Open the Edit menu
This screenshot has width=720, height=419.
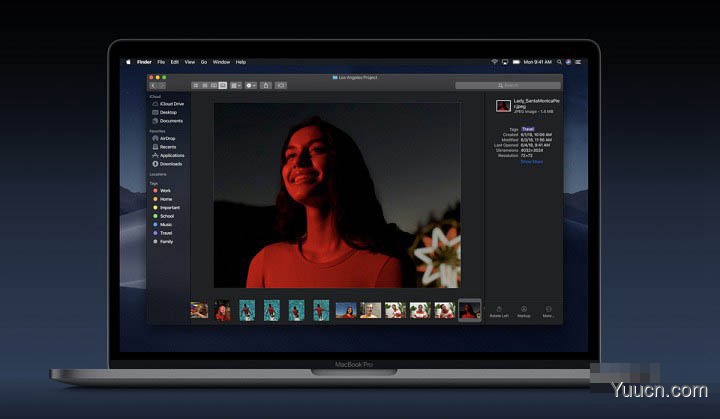click(x=175, y=62)
